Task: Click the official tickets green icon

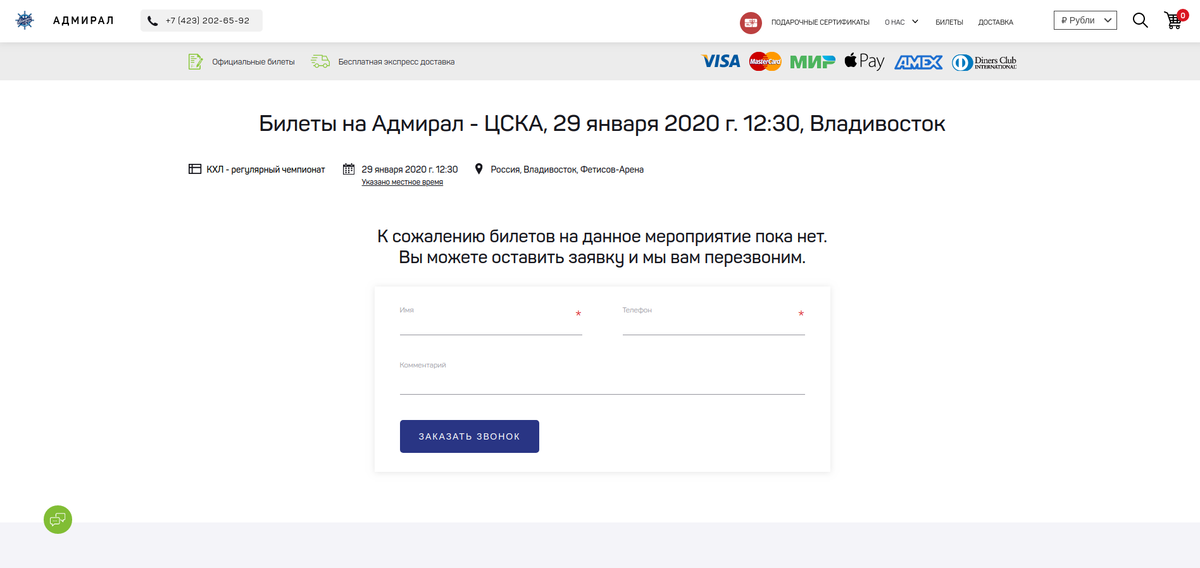Action: click(196, 61)
